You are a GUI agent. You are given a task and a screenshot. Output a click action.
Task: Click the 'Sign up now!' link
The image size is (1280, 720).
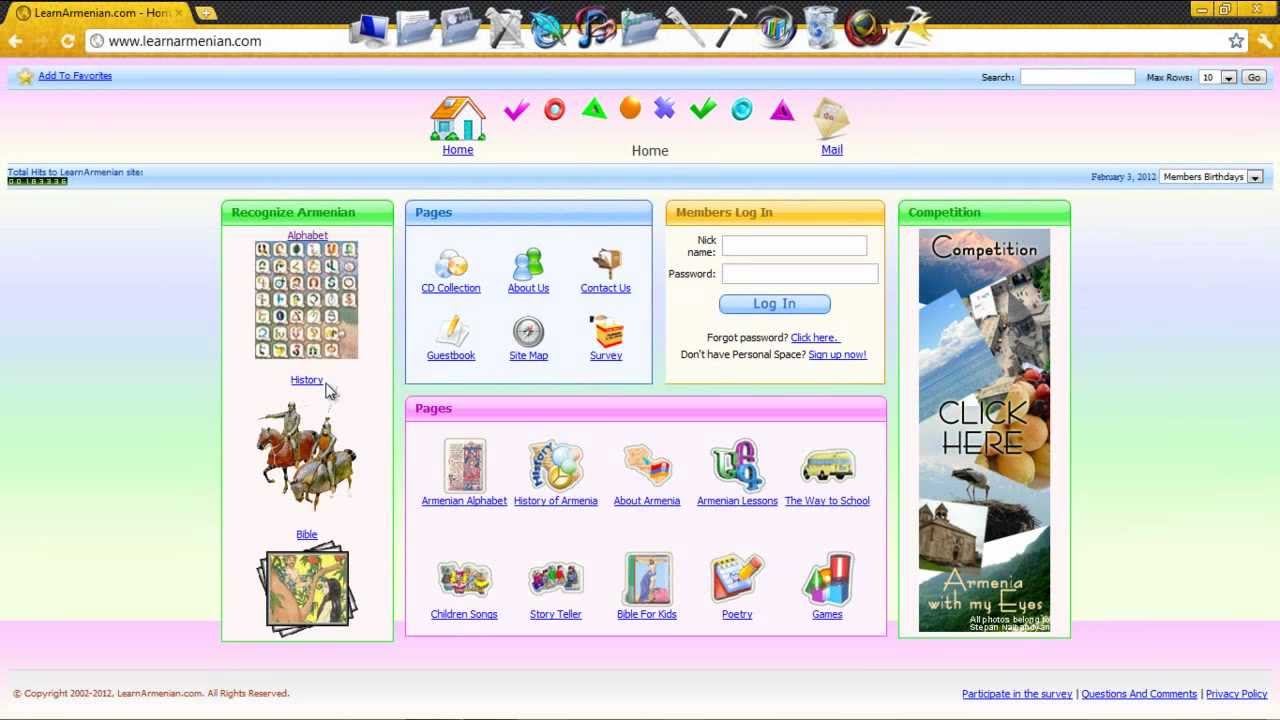tap(837, 355)
